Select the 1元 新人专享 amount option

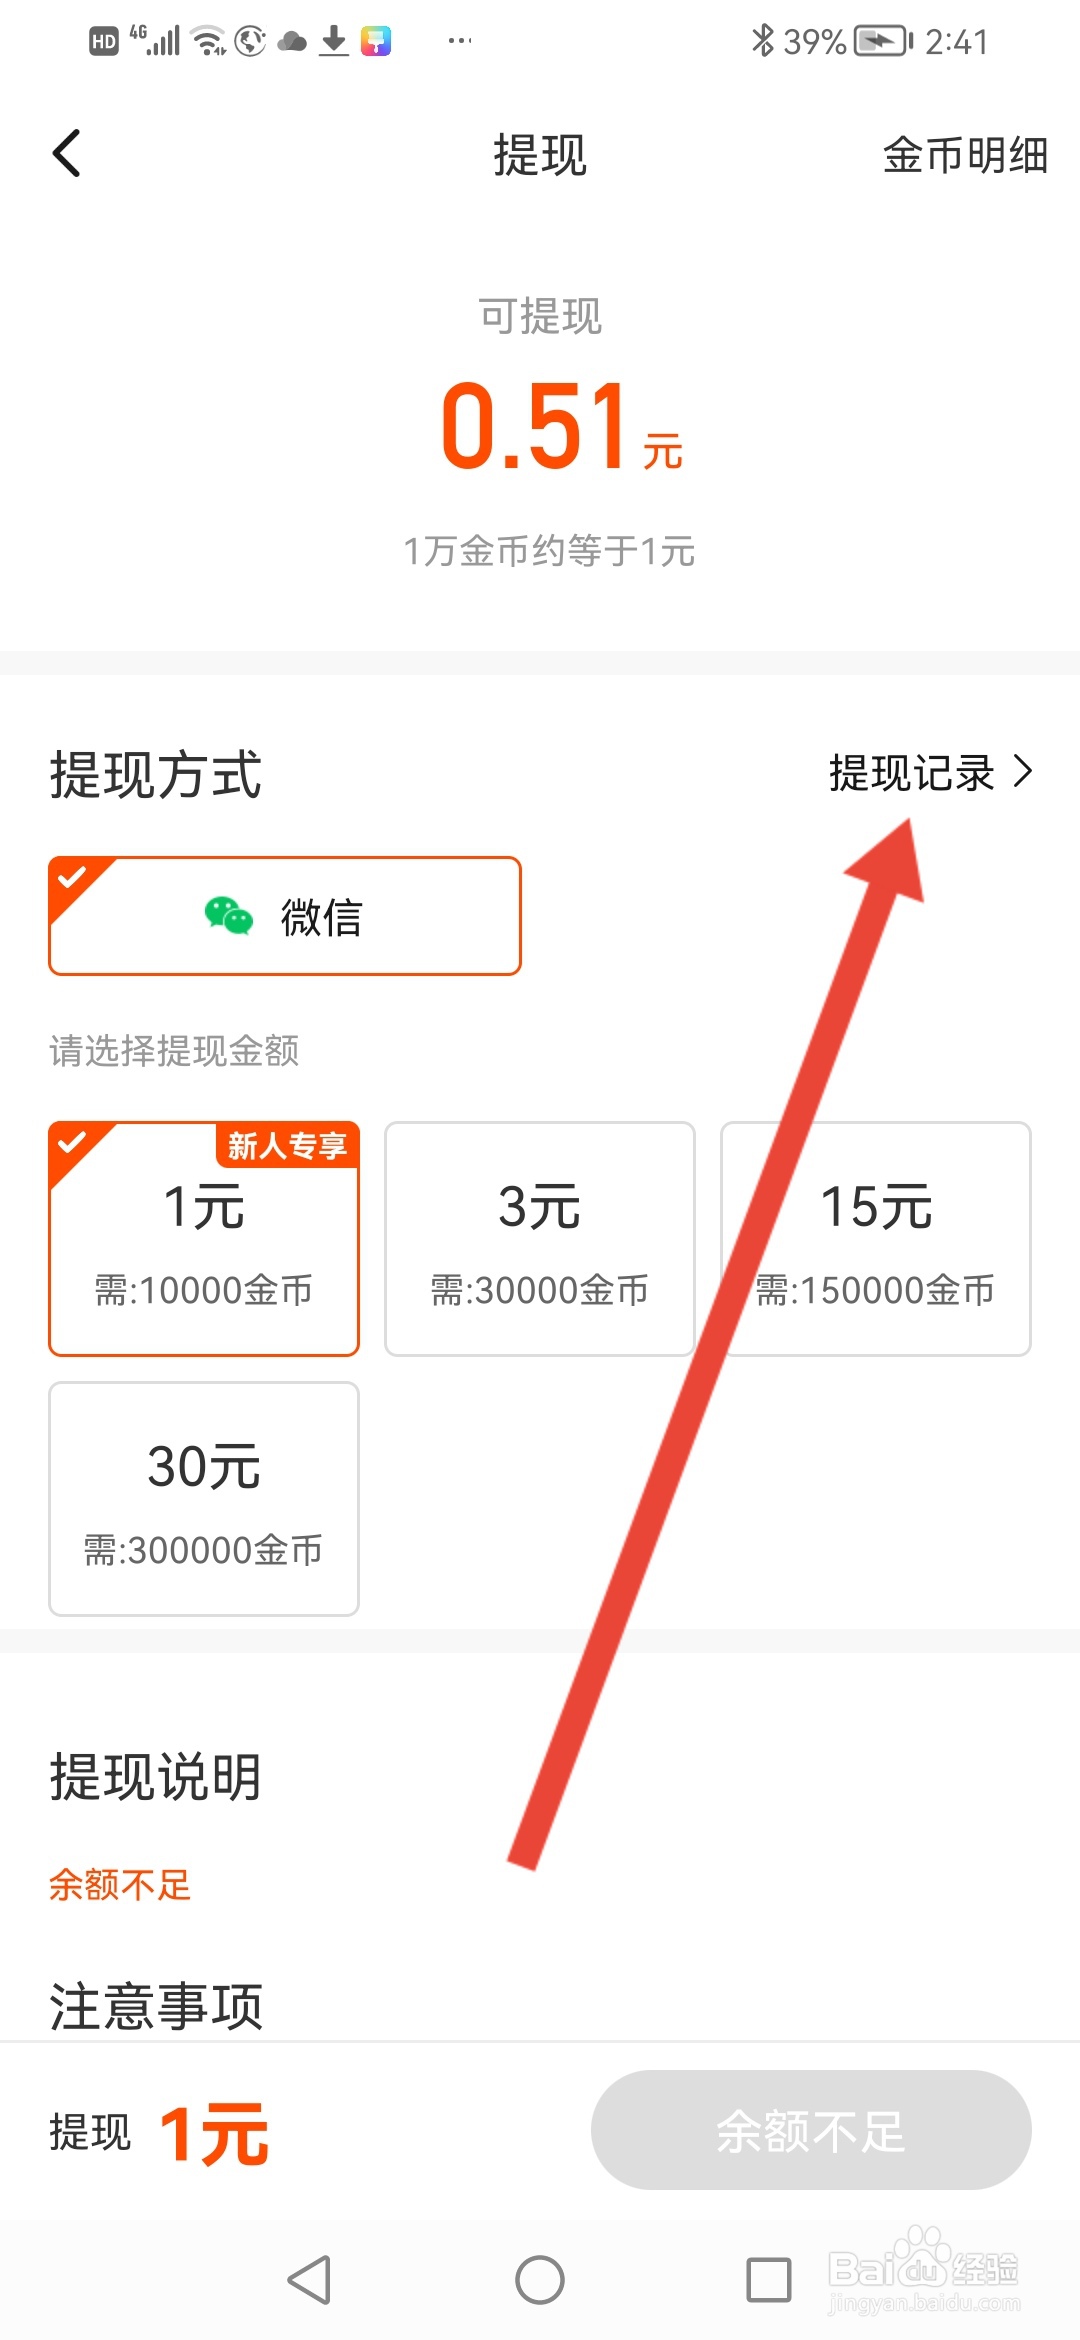point(204,1239)
